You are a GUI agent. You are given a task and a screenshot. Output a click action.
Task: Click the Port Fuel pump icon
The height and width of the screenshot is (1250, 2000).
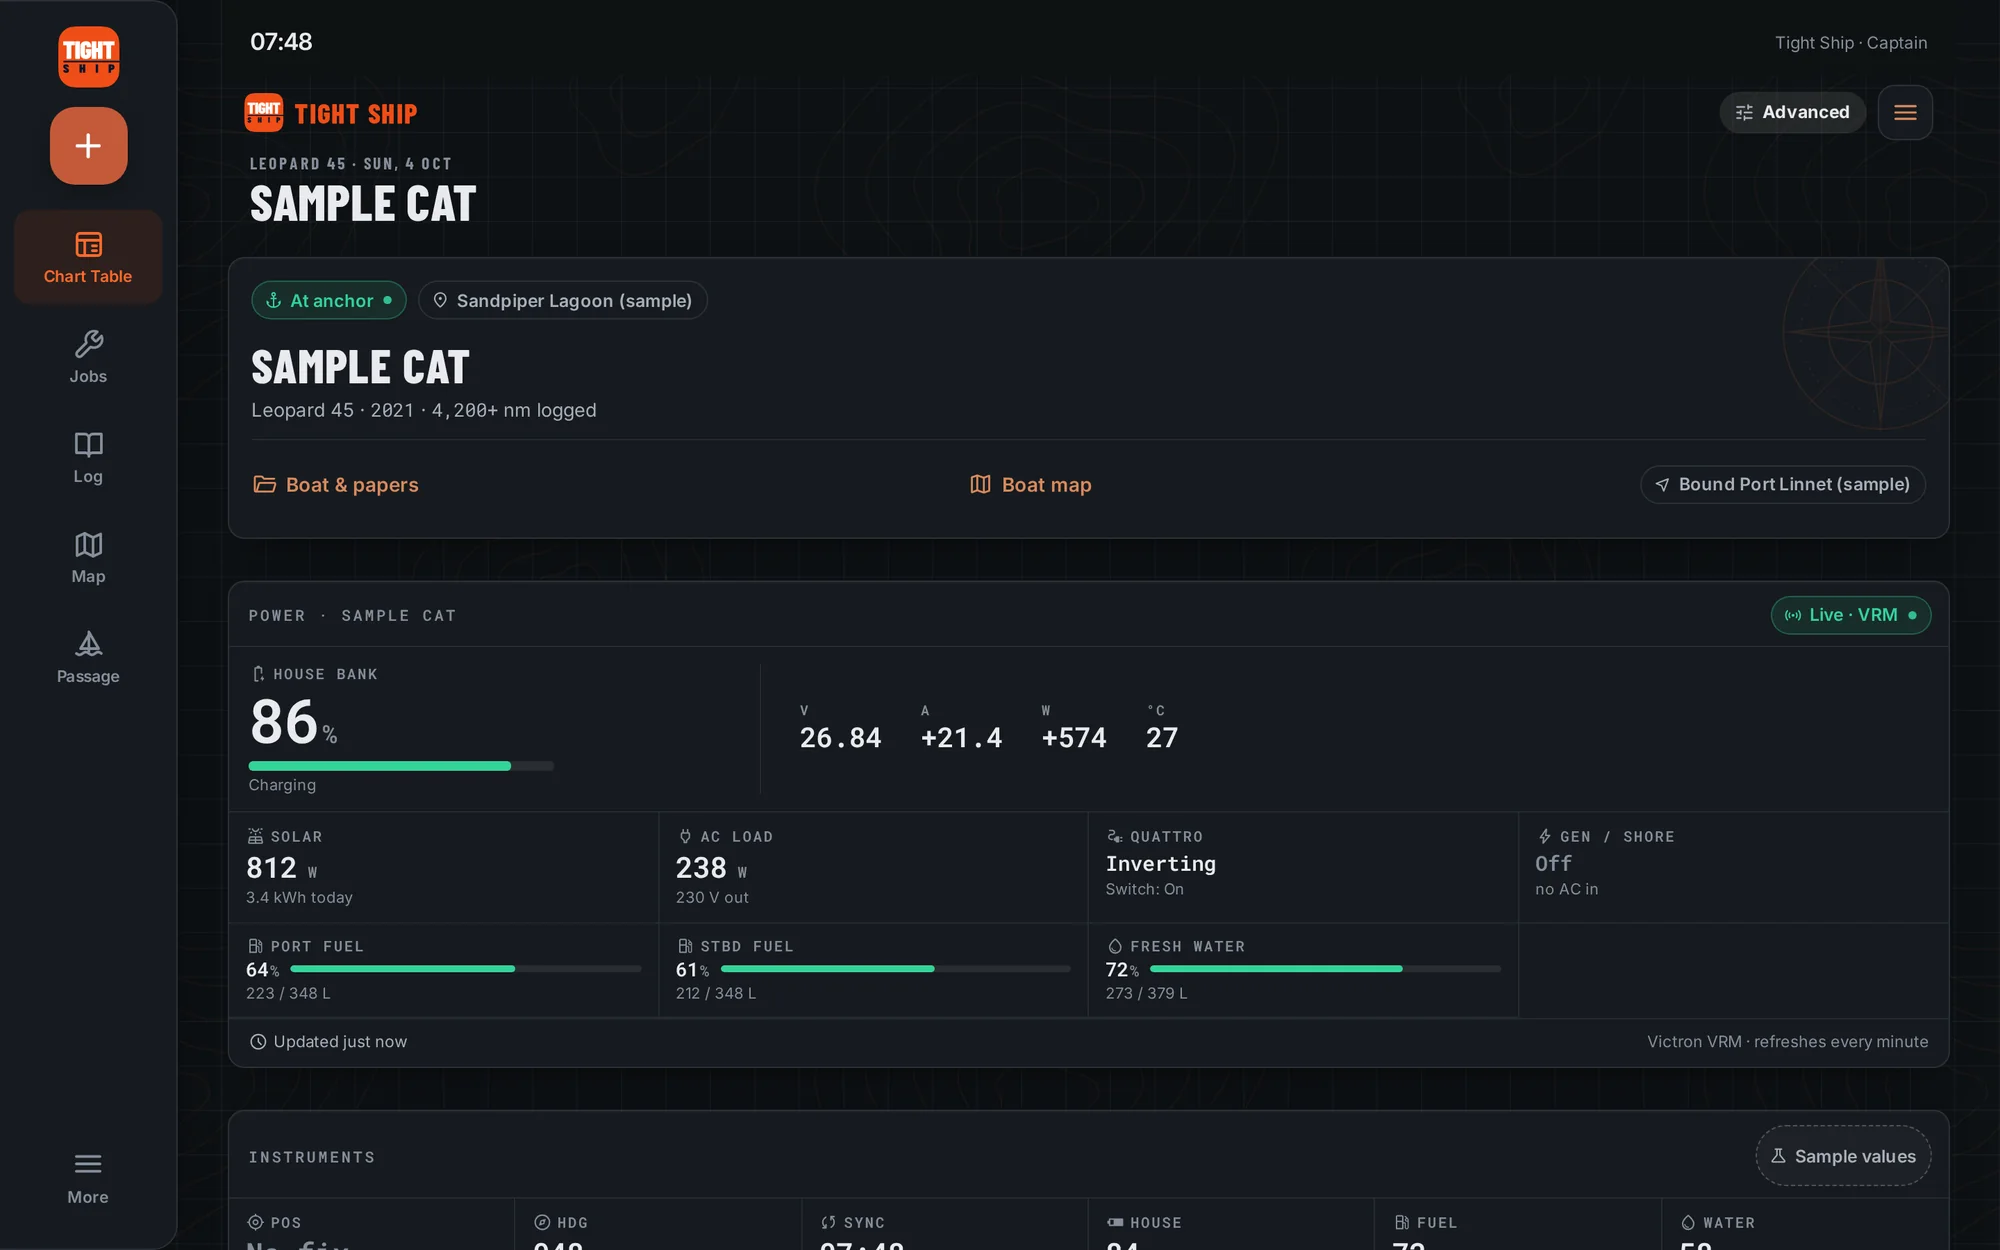pos(255,946)
